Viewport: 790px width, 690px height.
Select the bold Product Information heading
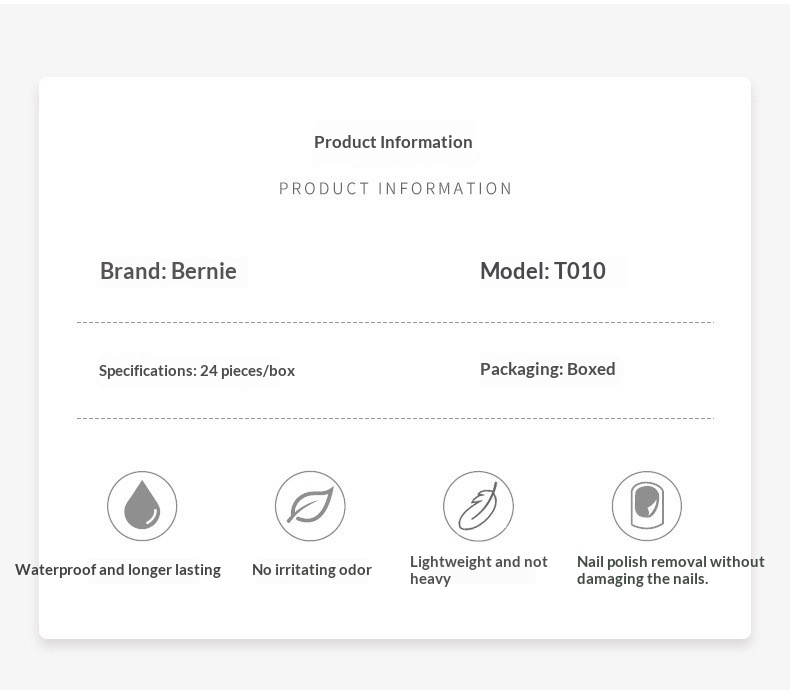[393, 142]
